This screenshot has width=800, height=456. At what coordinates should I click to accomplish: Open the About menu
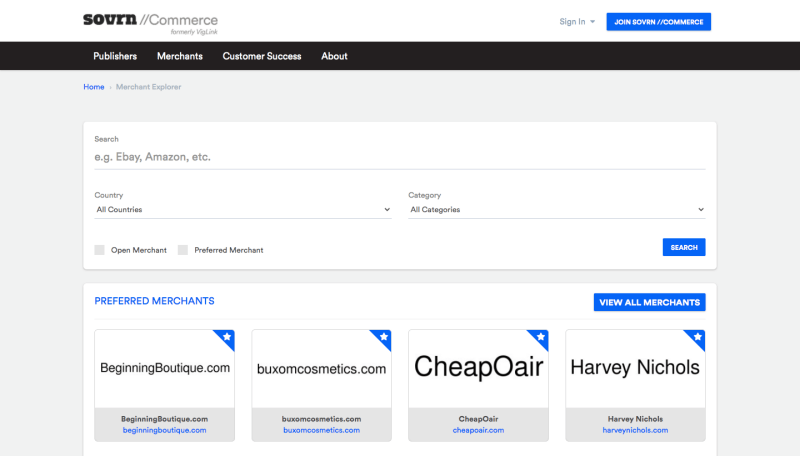334,56
